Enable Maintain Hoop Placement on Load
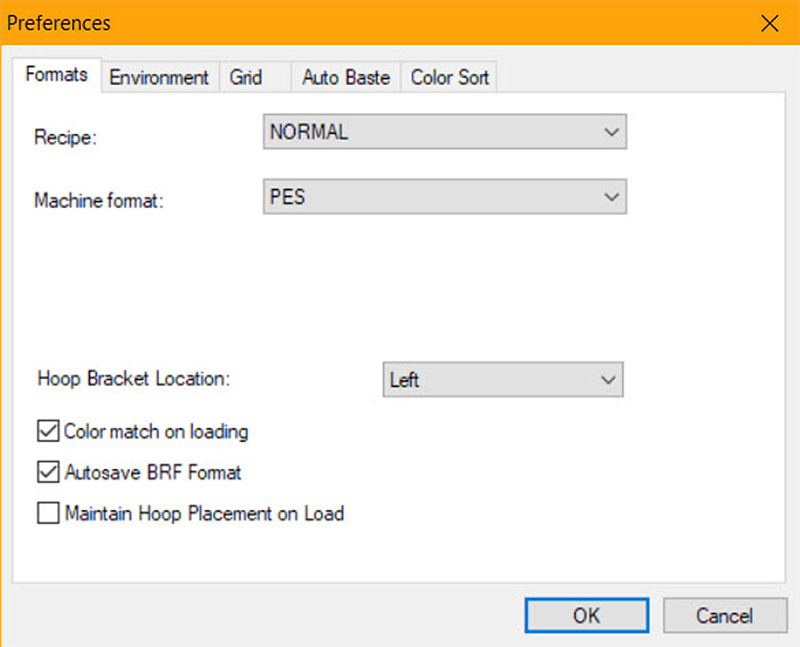This screenshot has height=647, width=800. pos(47,514)
